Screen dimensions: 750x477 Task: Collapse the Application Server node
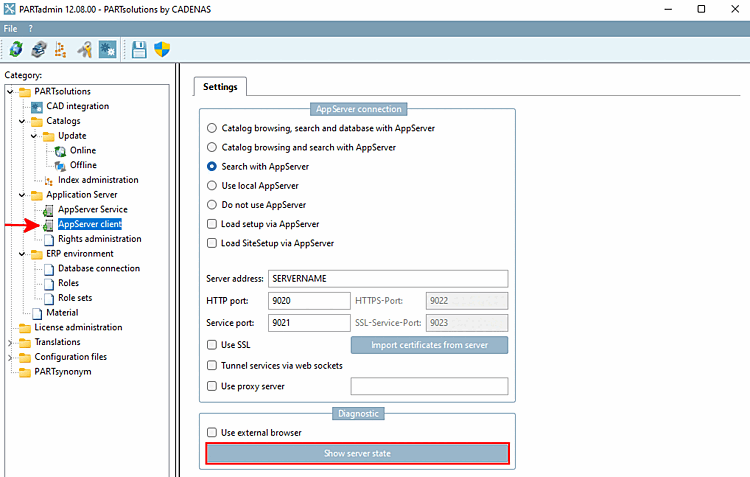coord(22,195)
